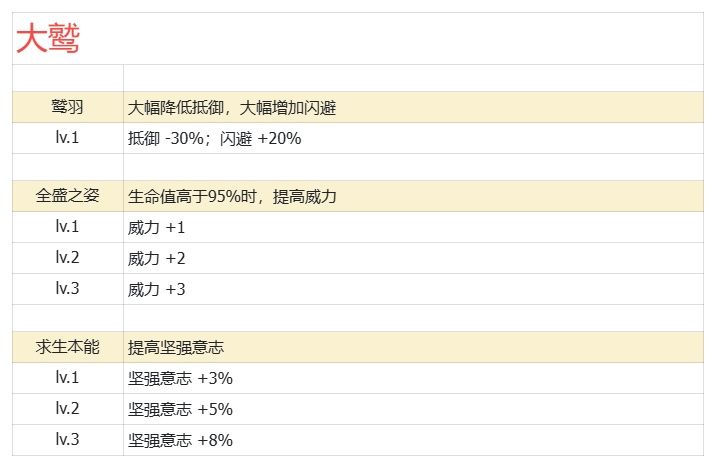Click lv.1 cell under 求生本能
716x468 pixels.
pos(68,378)
